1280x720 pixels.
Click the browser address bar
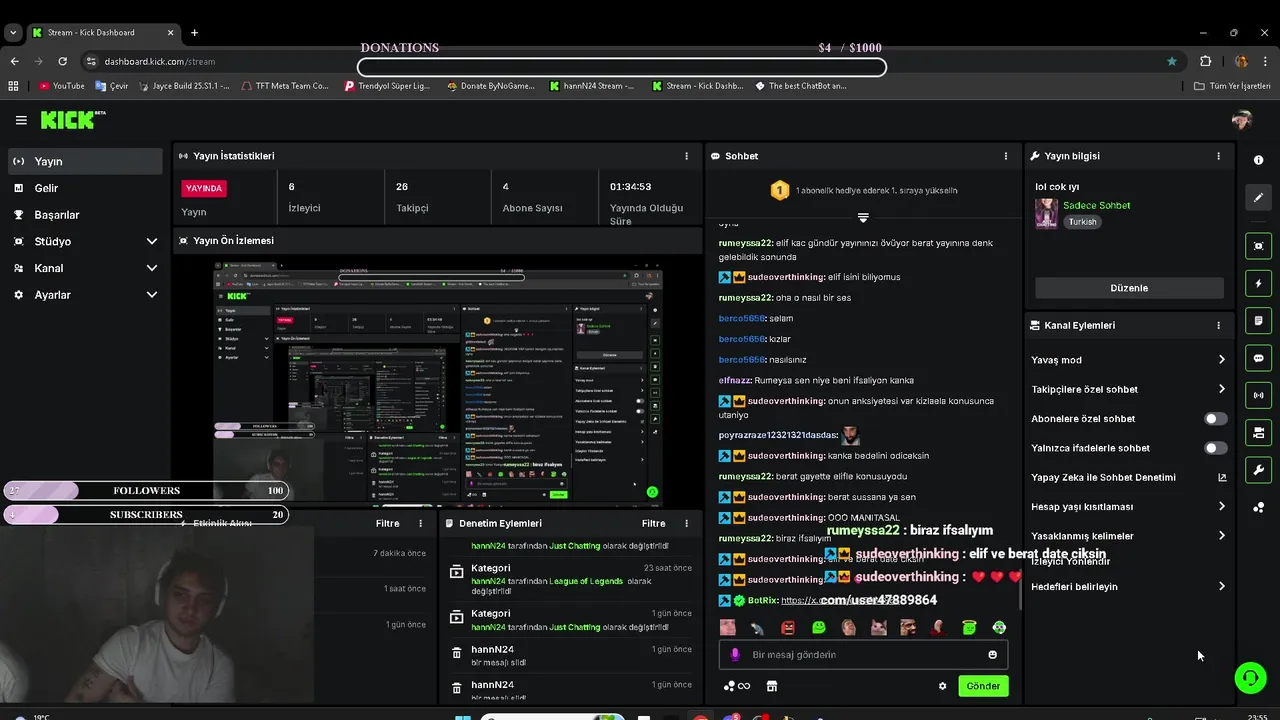click(620, 61)
